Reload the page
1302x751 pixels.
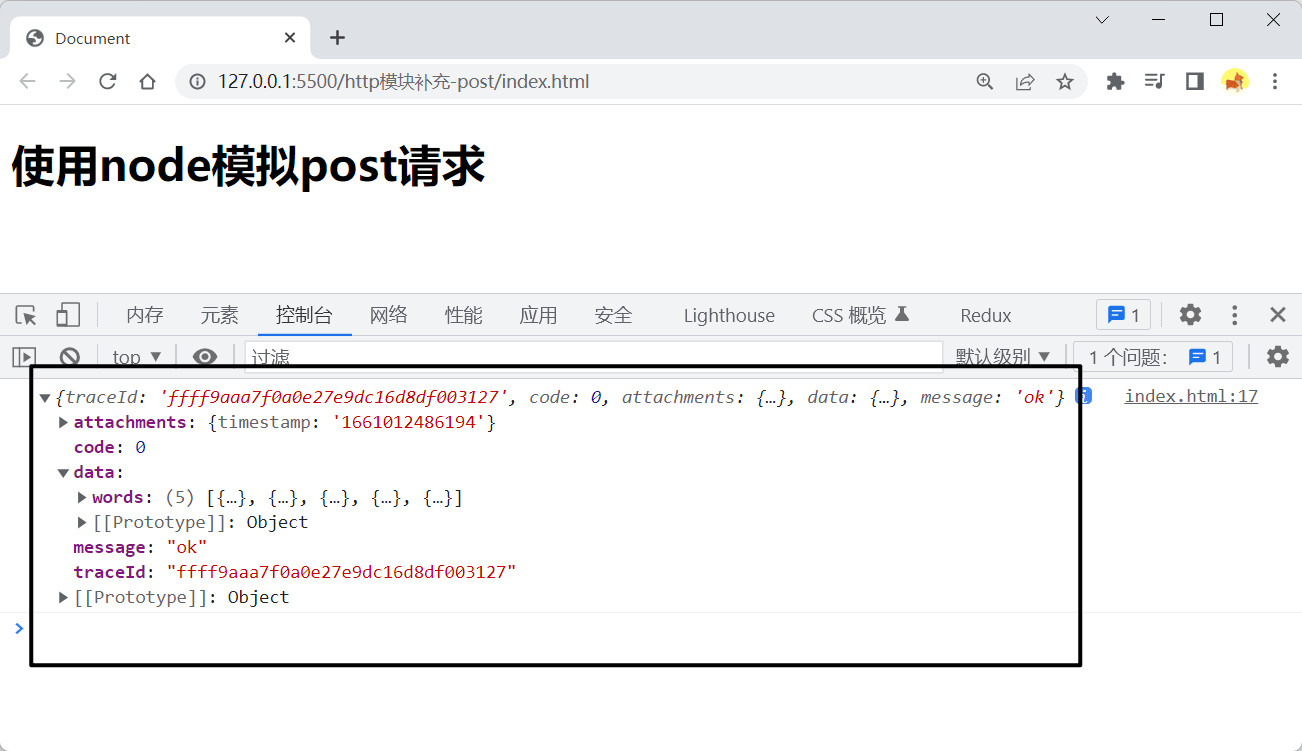108,82
